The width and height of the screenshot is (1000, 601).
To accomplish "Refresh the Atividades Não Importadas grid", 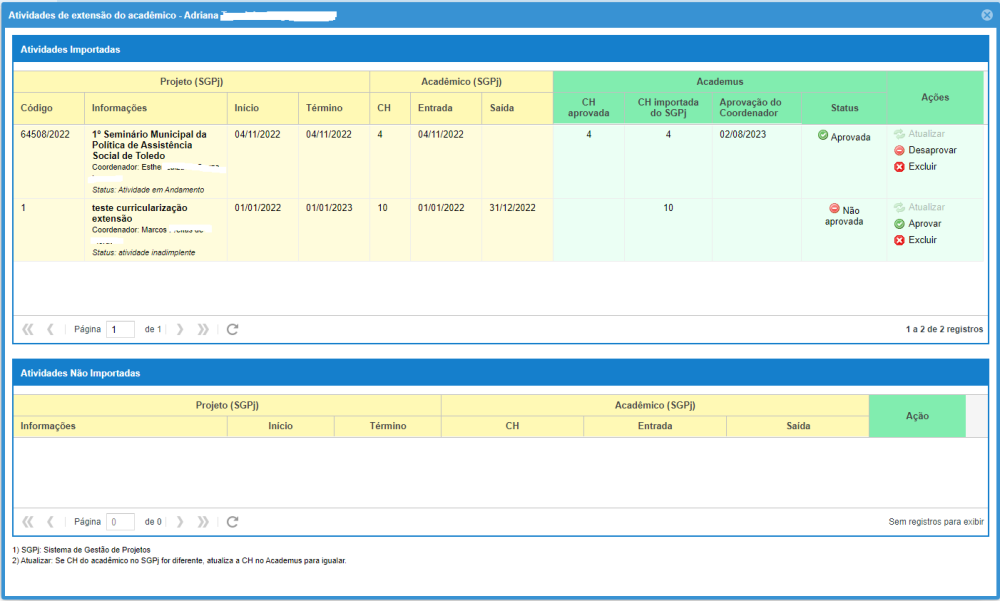I will 232,522.
